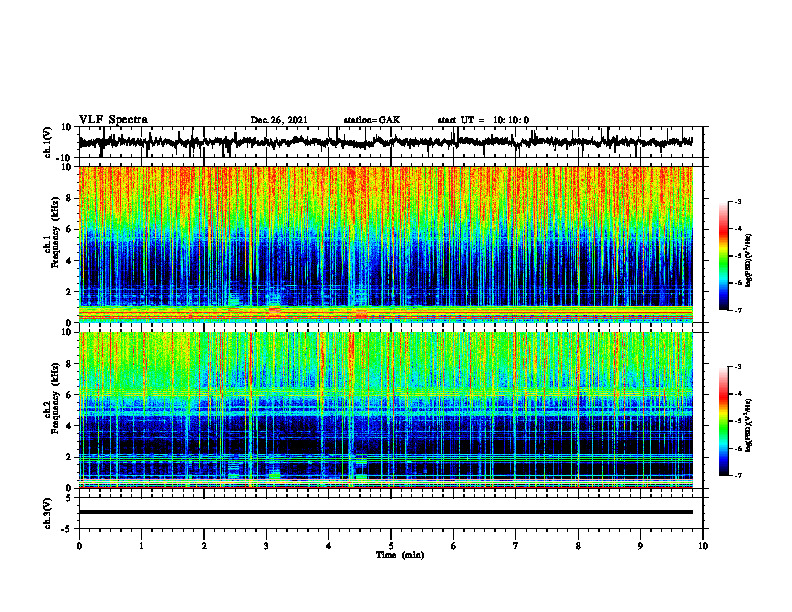The height and width of the screenshot is (612, 792).
Task: Click the "6" tick on the time axis
Action: pyautogui.click(x=454, y=546)
